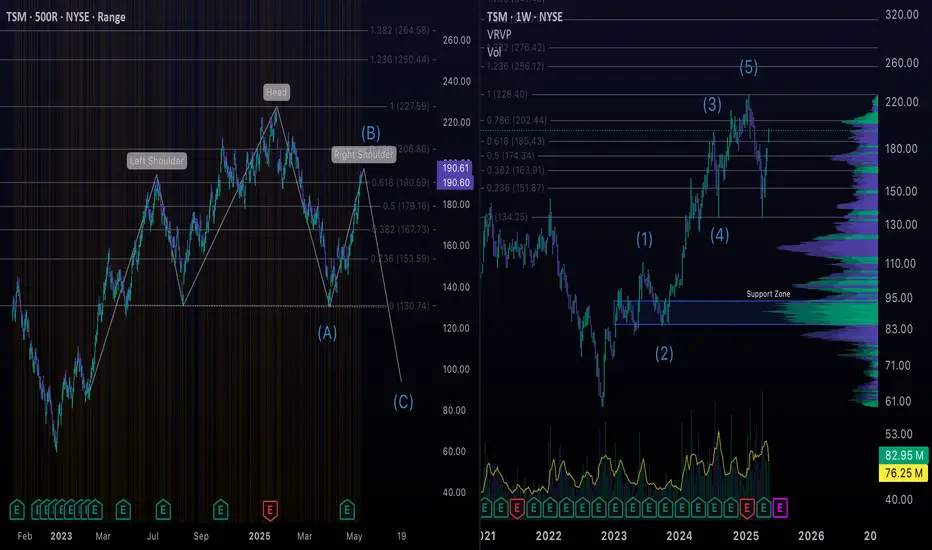The image size is (932, 550).
Task: Select the Support Zone label
Action: coord(768,294)
